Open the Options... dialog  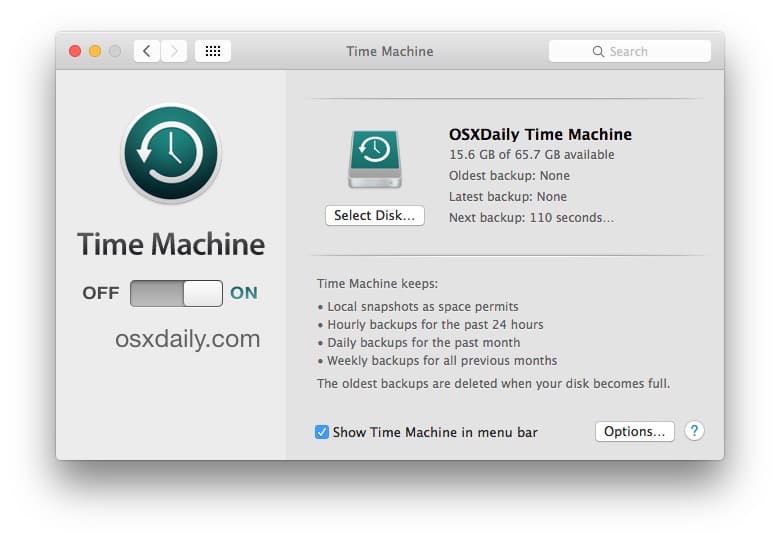click(635, 432)
